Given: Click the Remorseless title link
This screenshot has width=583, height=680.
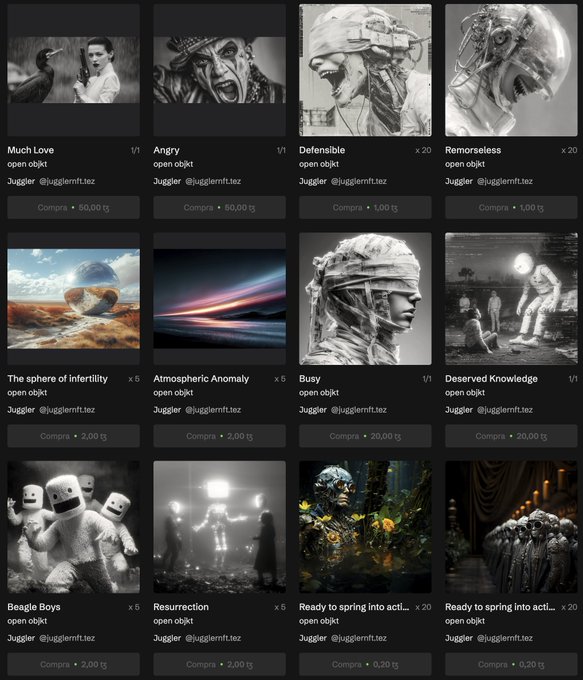Looking at the screenshot, I should (473, 150).
